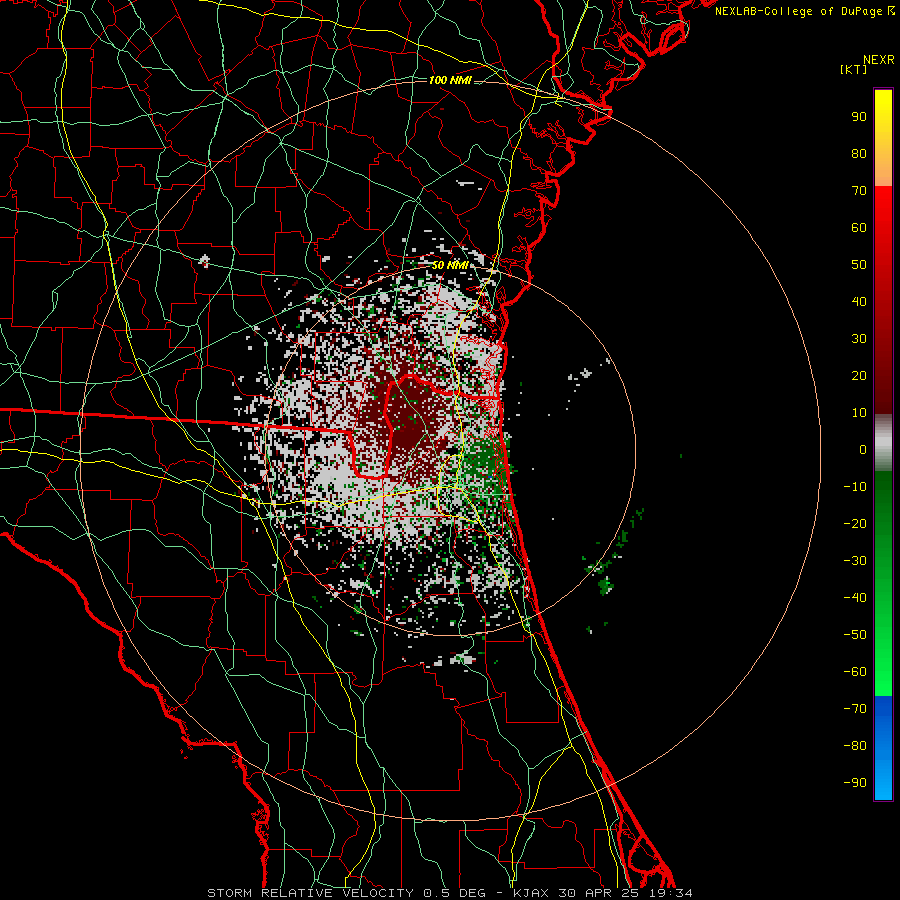900x900 pixels.
Task: Pick the orange segment of the velocity color bar
Action: 883,169
